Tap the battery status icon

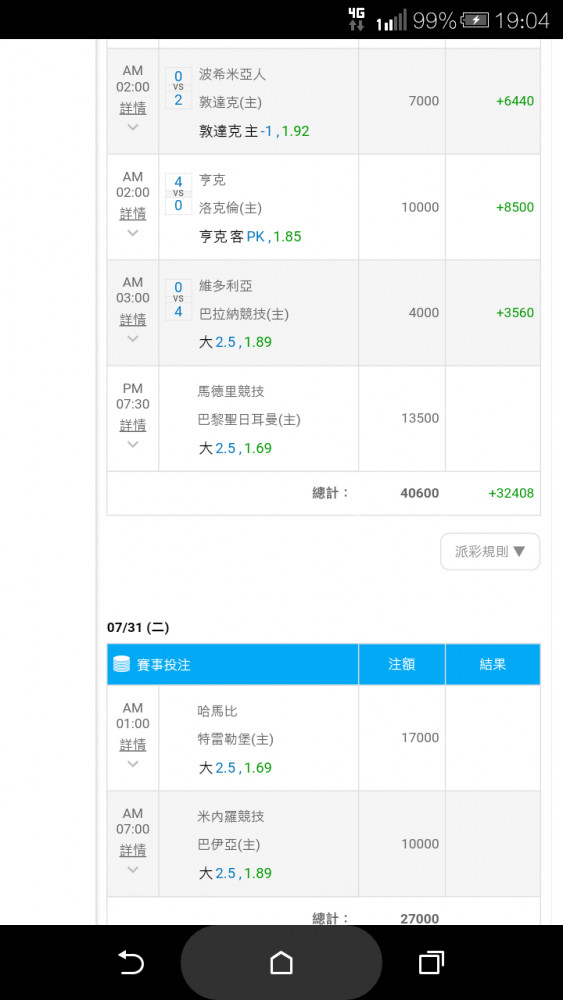(x=474, y=21)
